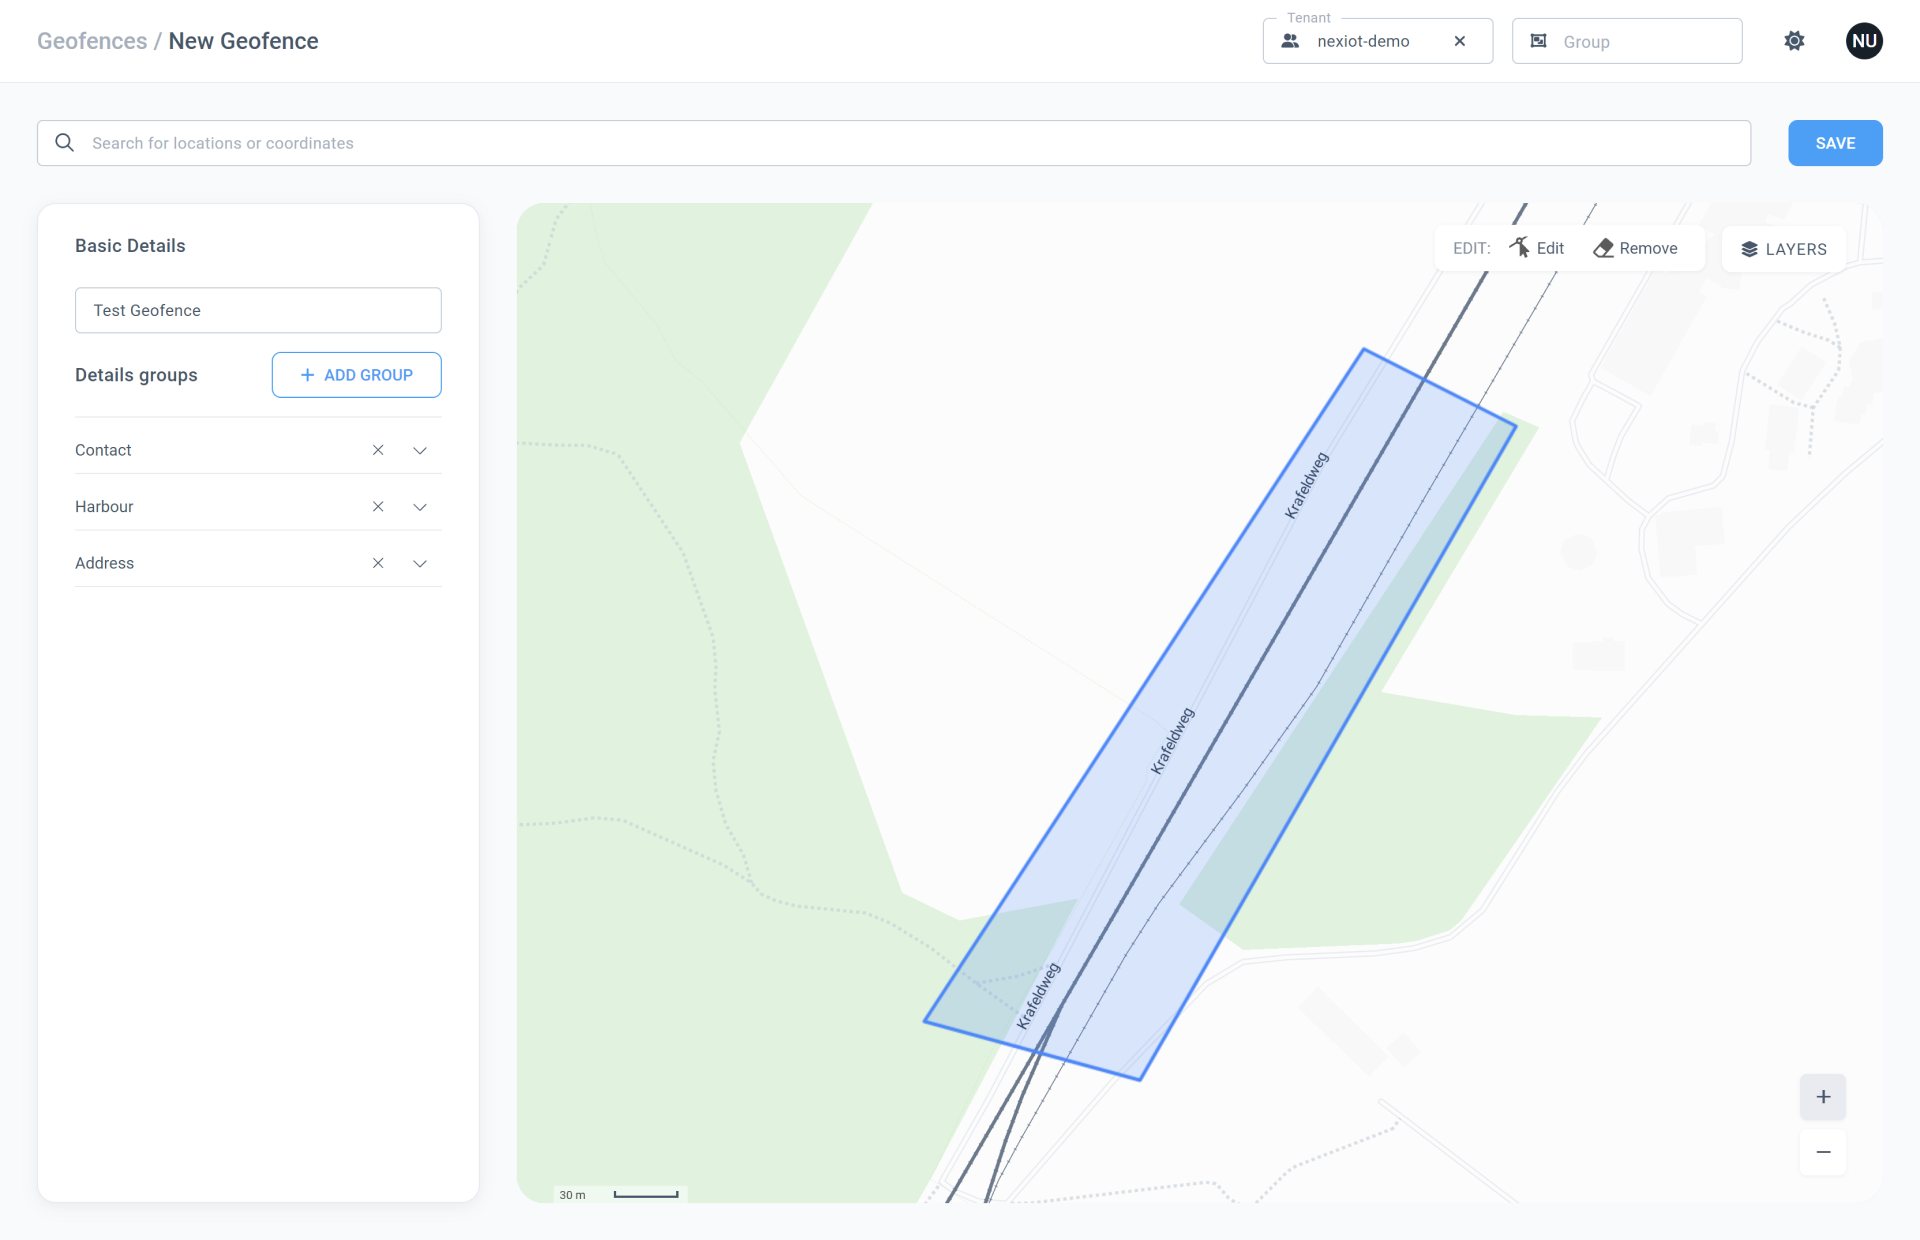Expand the Harbour group chevron
1920x1240 pixels.
pyautogui.click(x=420, y=507)
